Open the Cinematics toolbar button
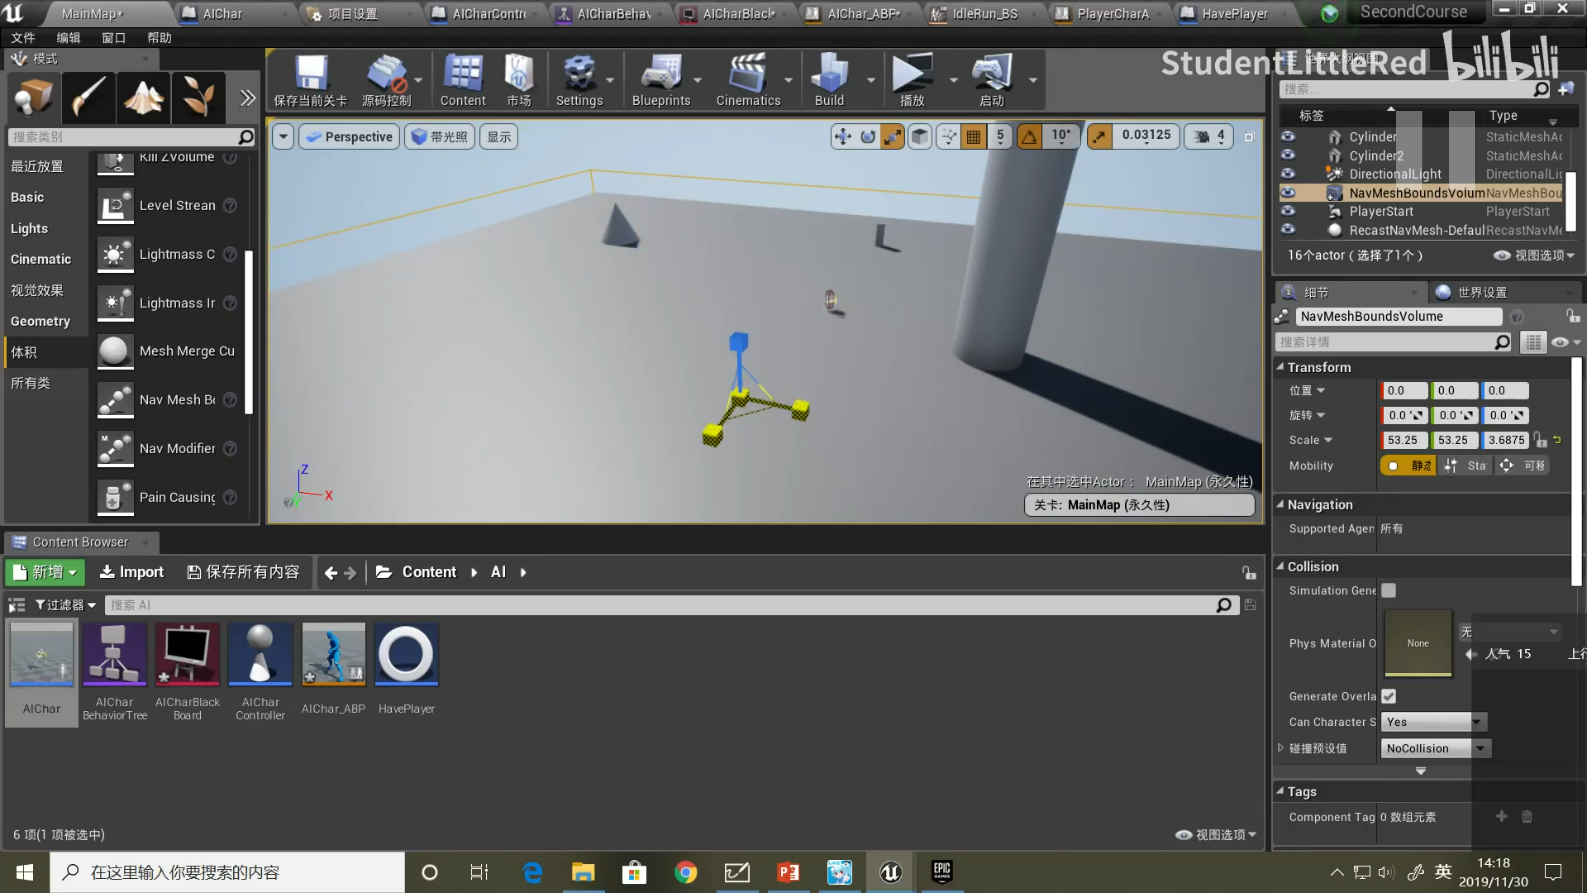Viewport: 1587px width, 893px height. click(748, 81)
